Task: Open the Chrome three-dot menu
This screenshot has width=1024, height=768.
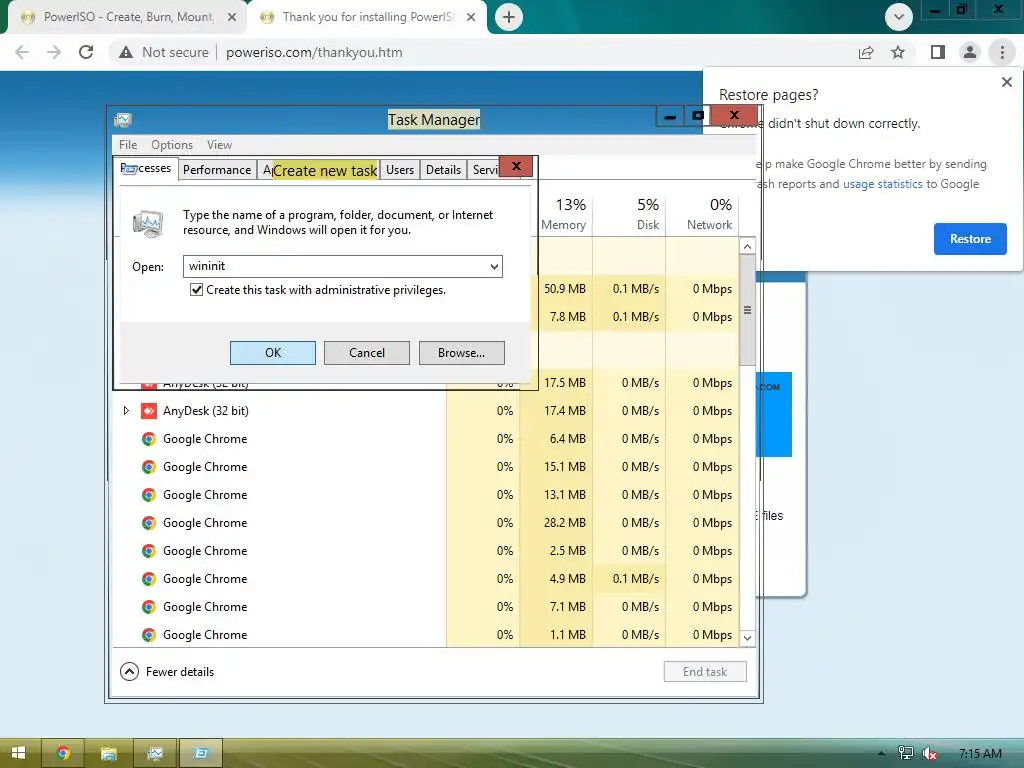Action: [x=1002, y=52]
